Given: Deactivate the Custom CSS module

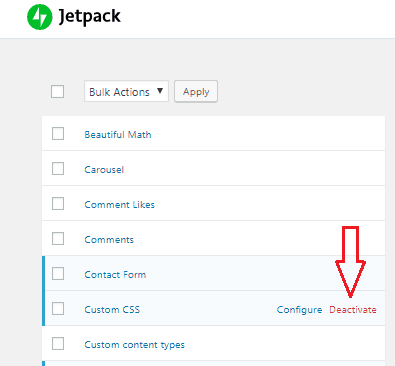Looking at the screenshot, I should click(353, 309).
